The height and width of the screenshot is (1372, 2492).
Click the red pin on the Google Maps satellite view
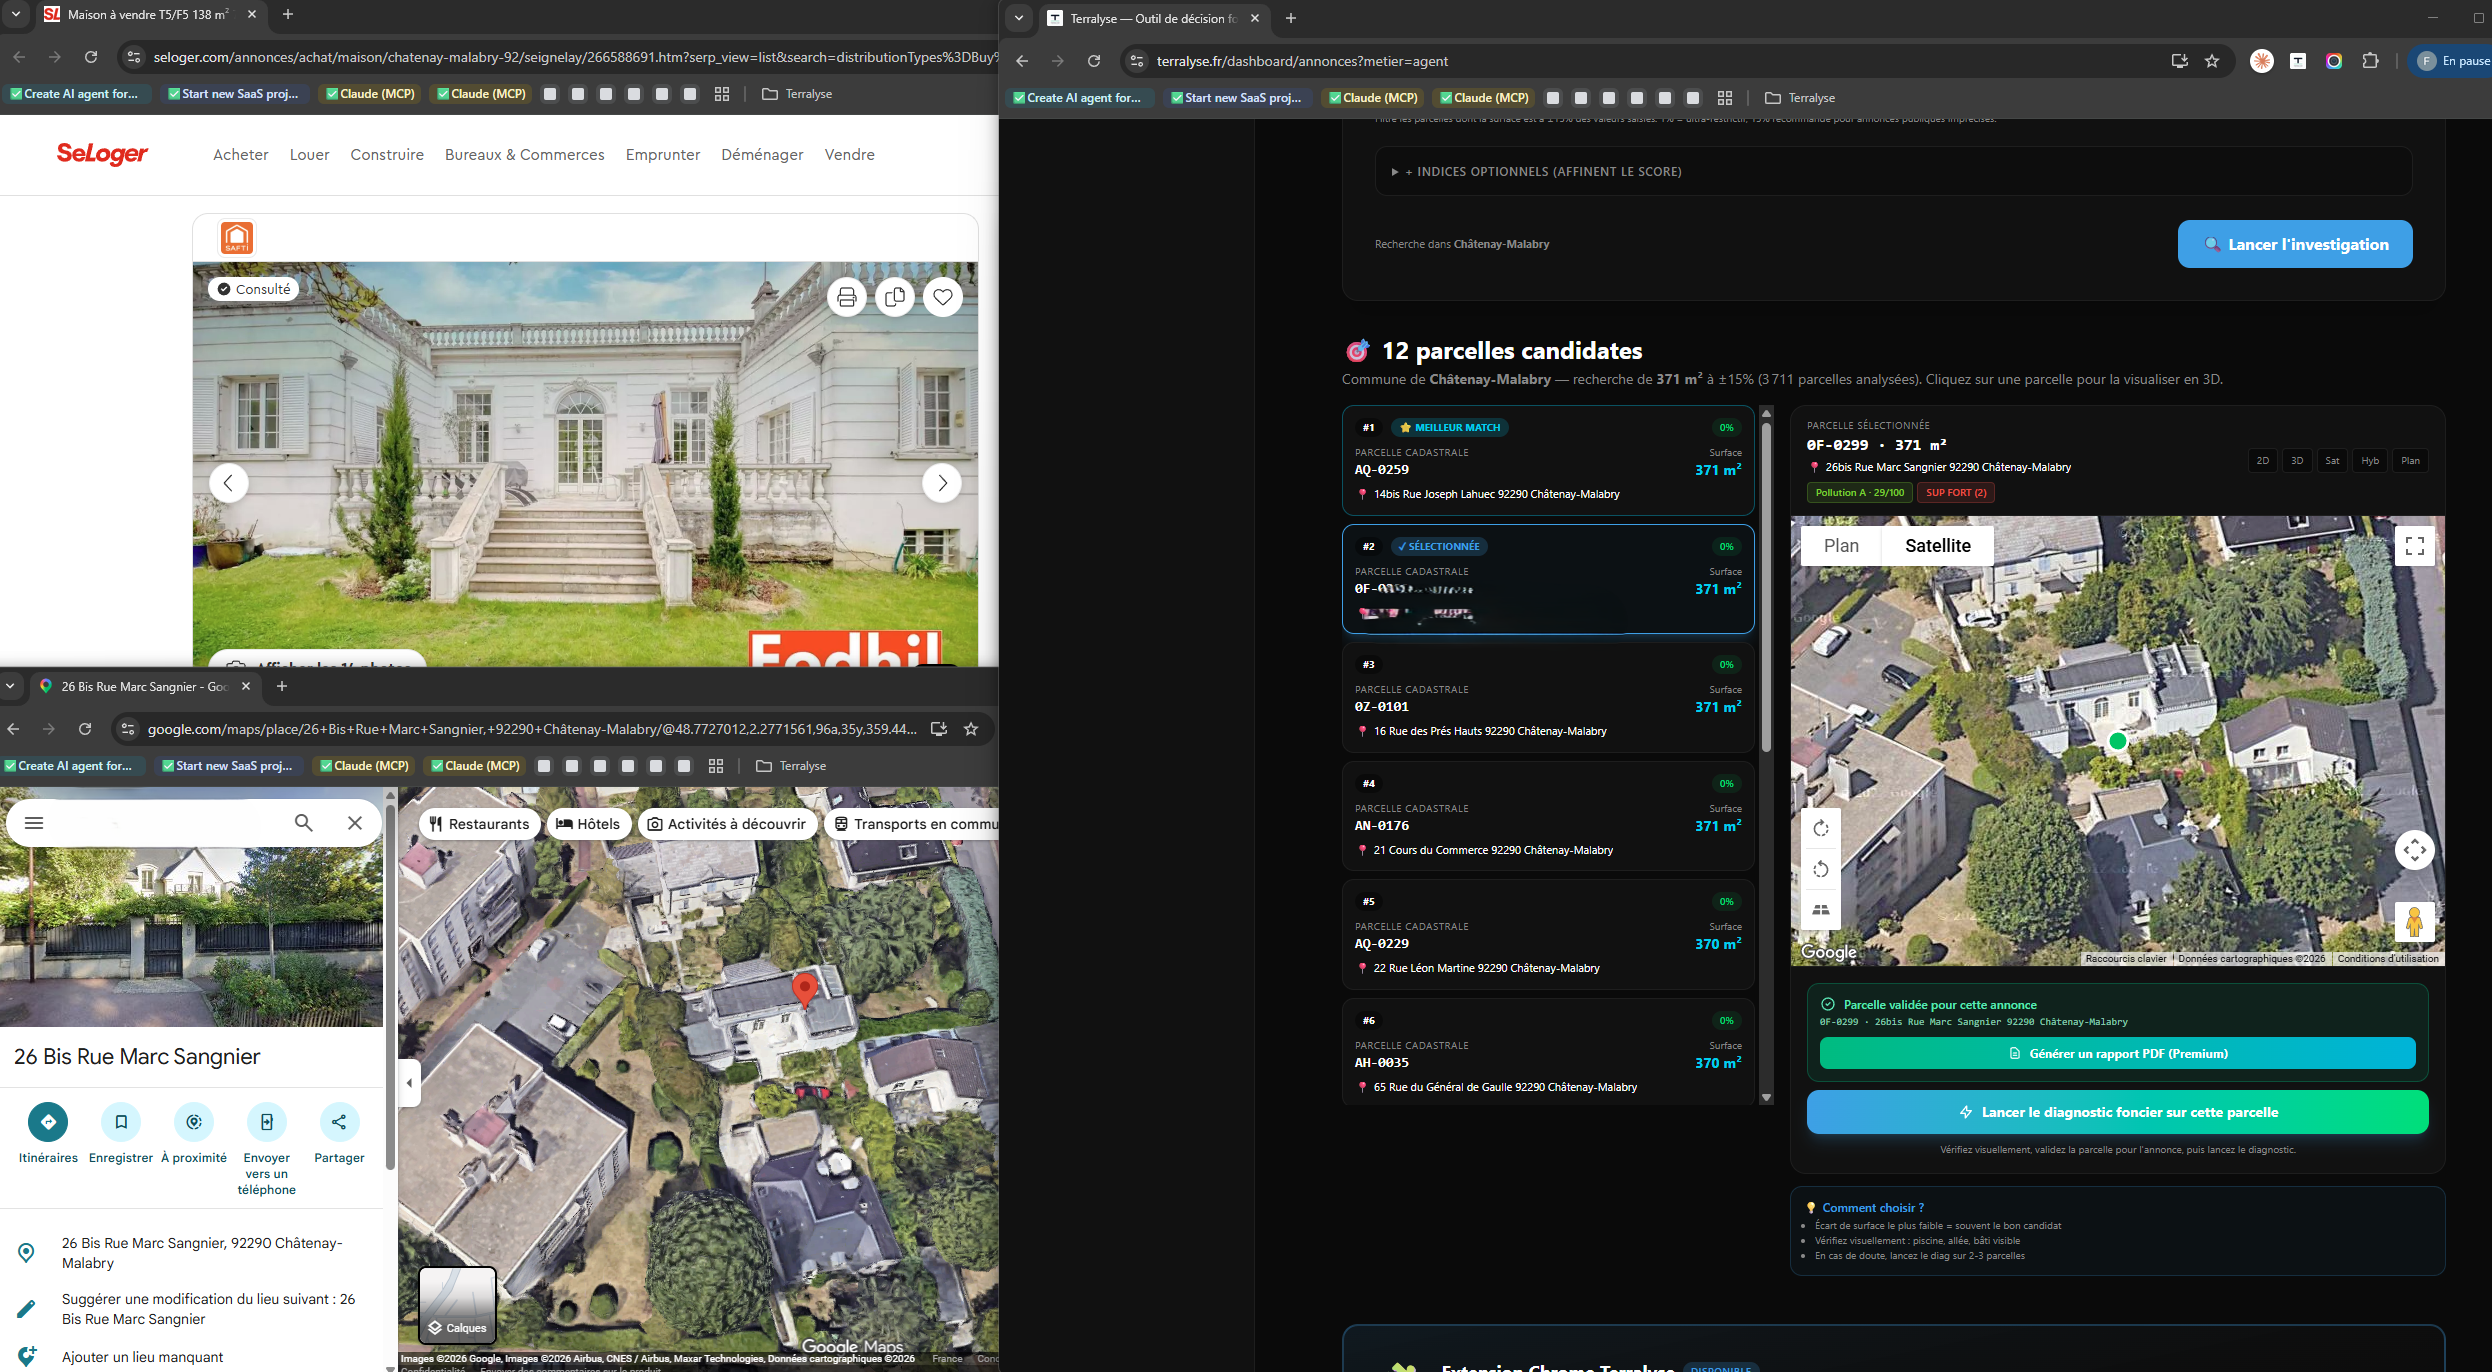pyautogui.click(x=804, y=989)
